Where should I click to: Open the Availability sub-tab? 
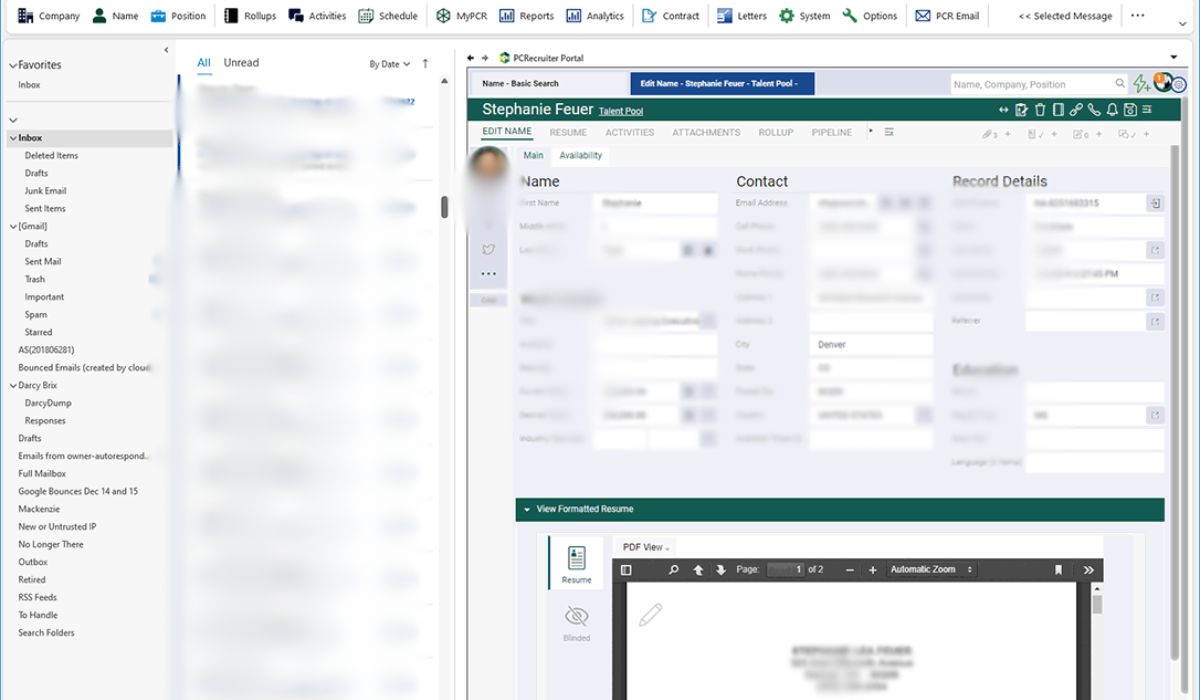click(580, 155)
